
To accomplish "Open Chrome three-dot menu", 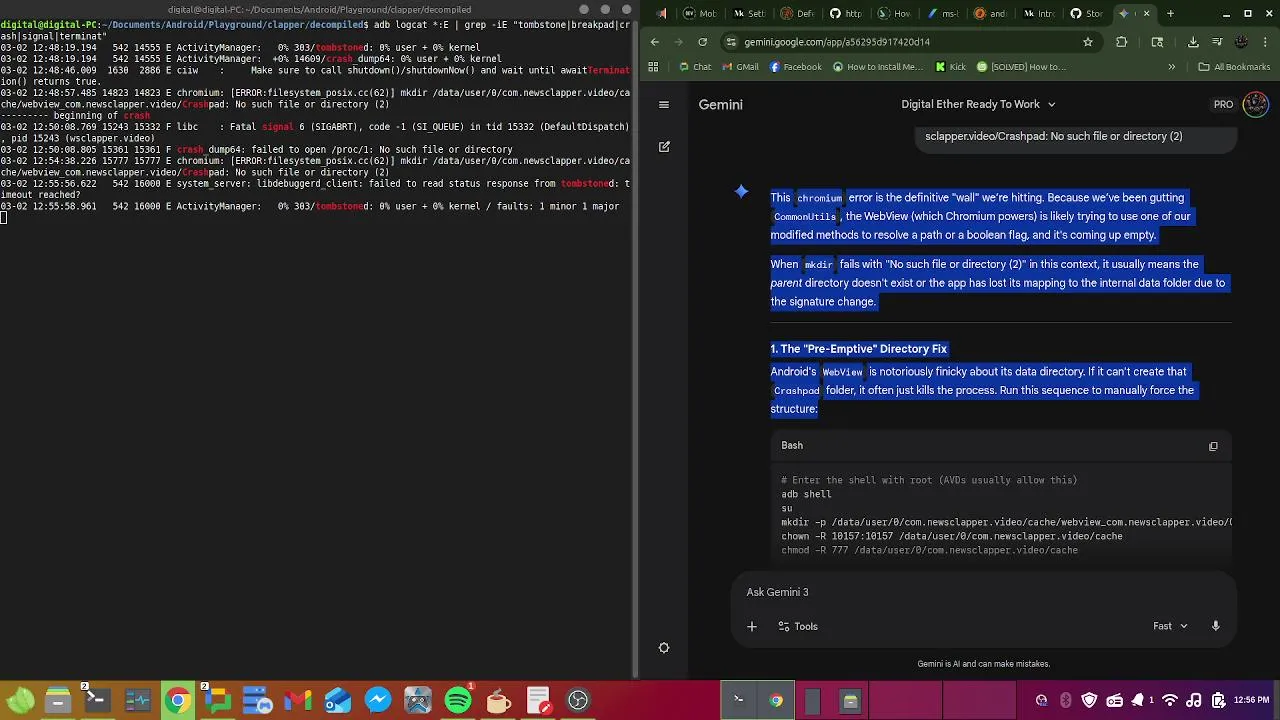I will coord(1265,42).
